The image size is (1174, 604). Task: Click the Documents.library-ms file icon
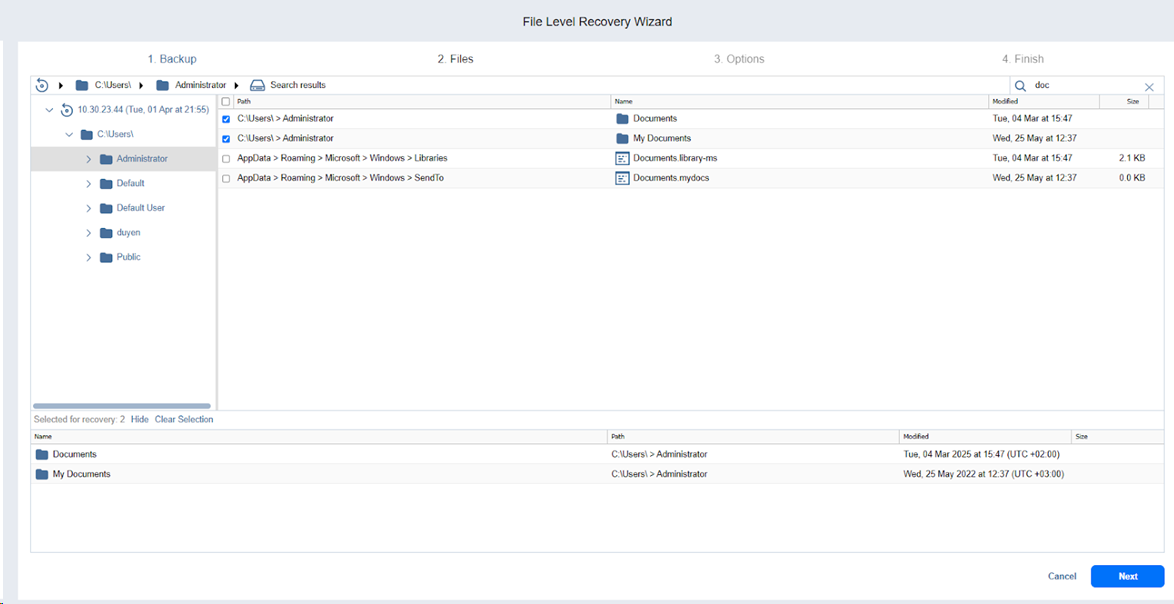[622, 158]
